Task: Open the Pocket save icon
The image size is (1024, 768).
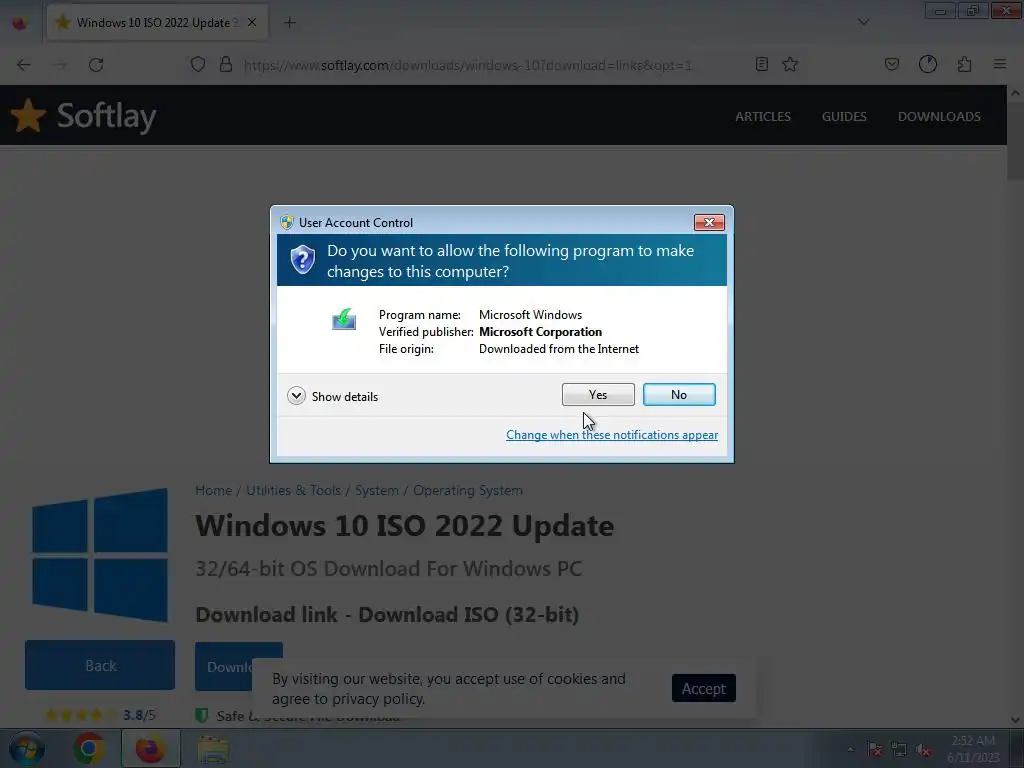Action: [x=891, y=64]
